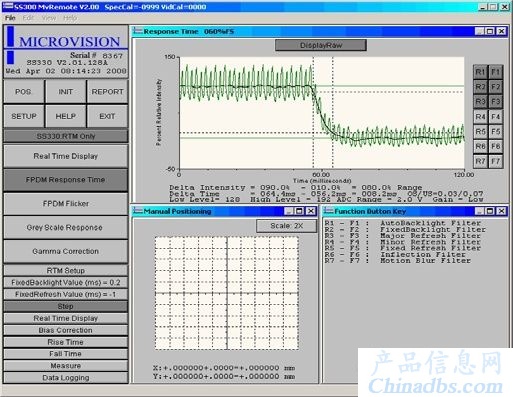Change the Scale: 2X setting
The height and width of the screenshot is (397, 513).
tap(286, 226)
